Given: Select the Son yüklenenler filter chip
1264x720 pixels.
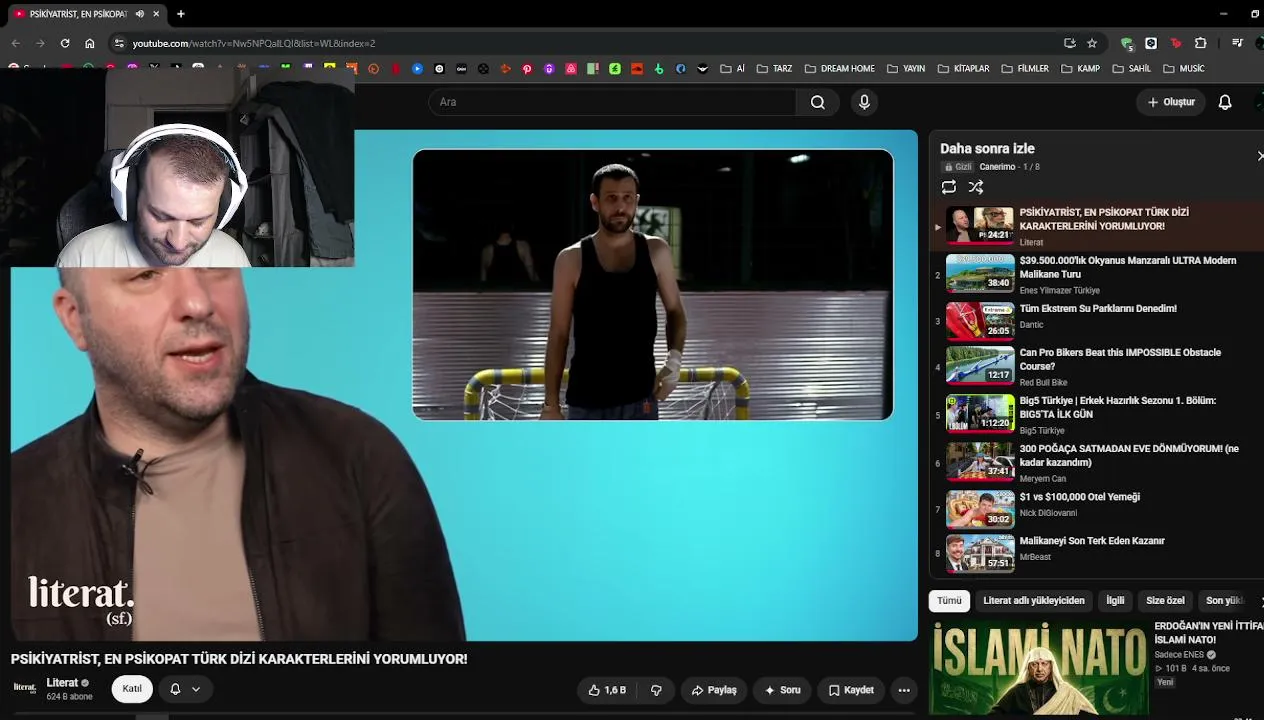Looking at the screenshot, I should click(x=1225, y=601).
